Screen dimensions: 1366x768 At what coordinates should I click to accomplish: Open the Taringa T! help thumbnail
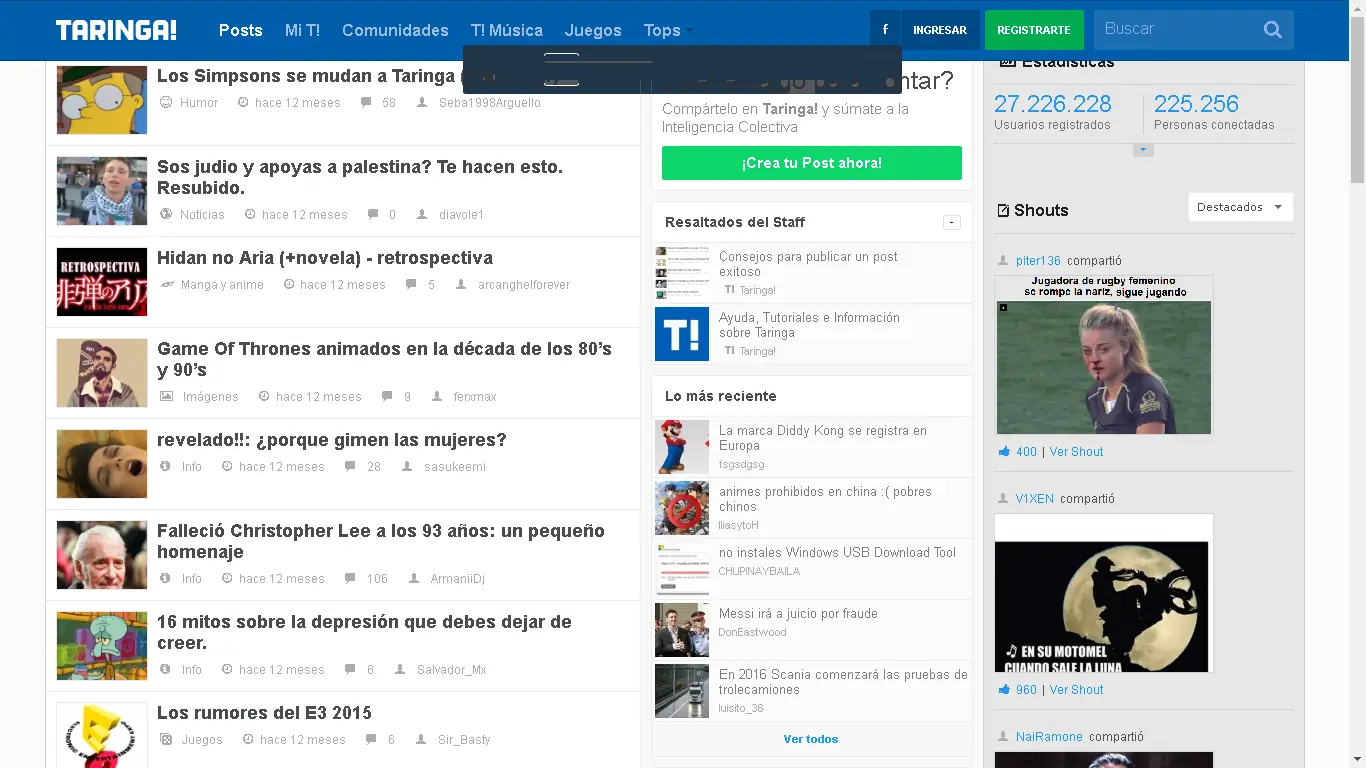click(682, 334)
